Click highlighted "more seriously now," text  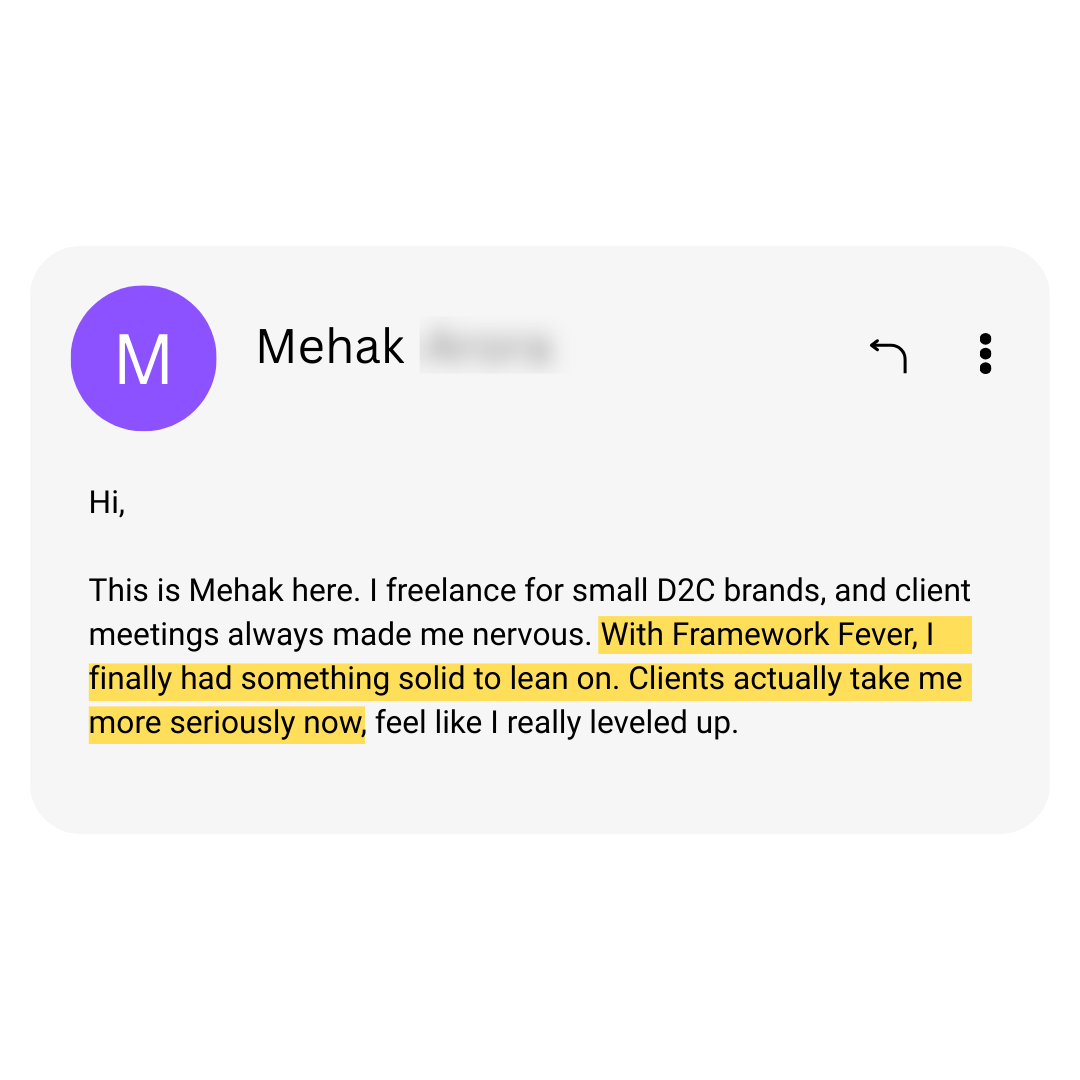tap(227, 723)
